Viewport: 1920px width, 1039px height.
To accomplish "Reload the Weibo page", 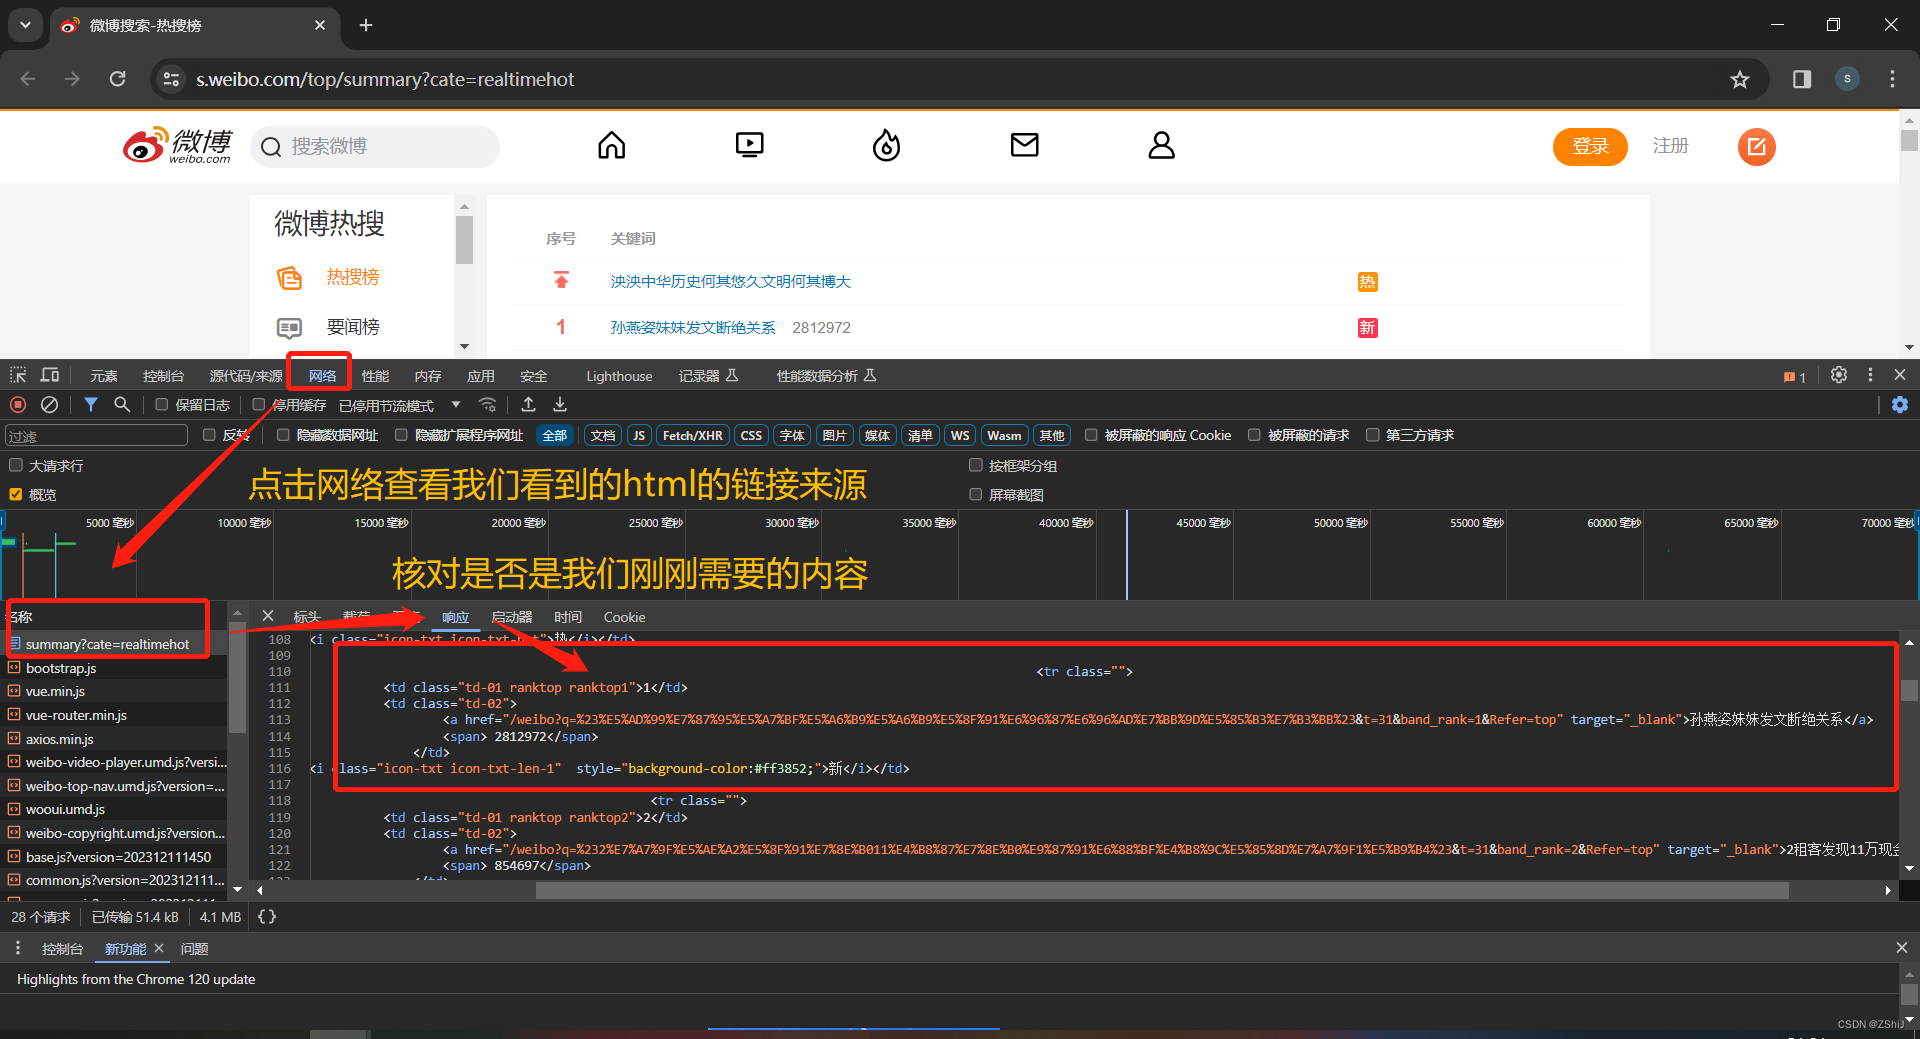I will (118, 79).
